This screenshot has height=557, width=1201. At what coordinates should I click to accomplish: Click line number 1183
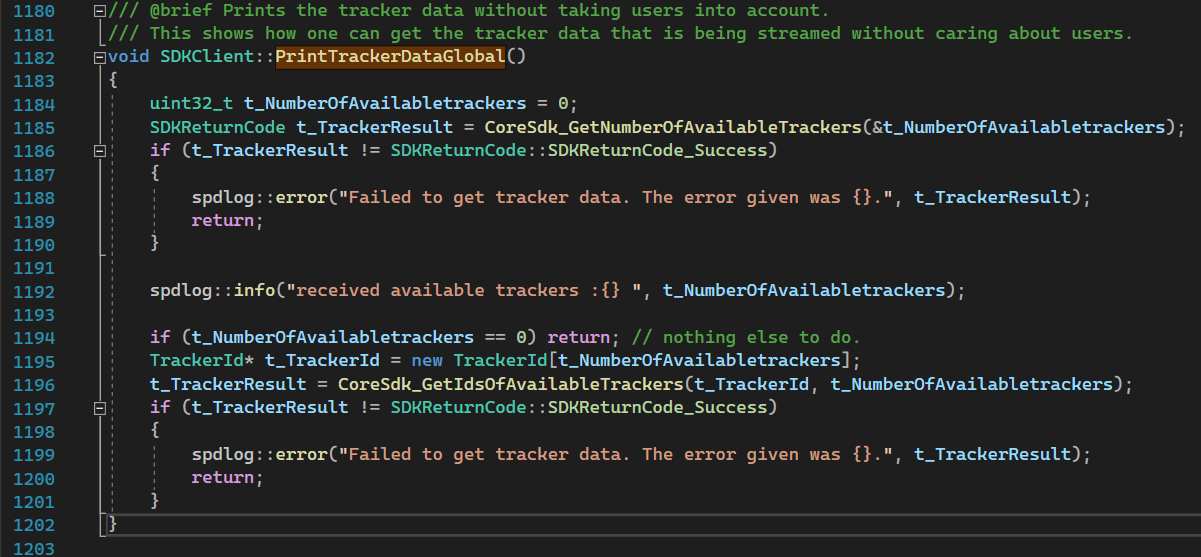point(34,81)
